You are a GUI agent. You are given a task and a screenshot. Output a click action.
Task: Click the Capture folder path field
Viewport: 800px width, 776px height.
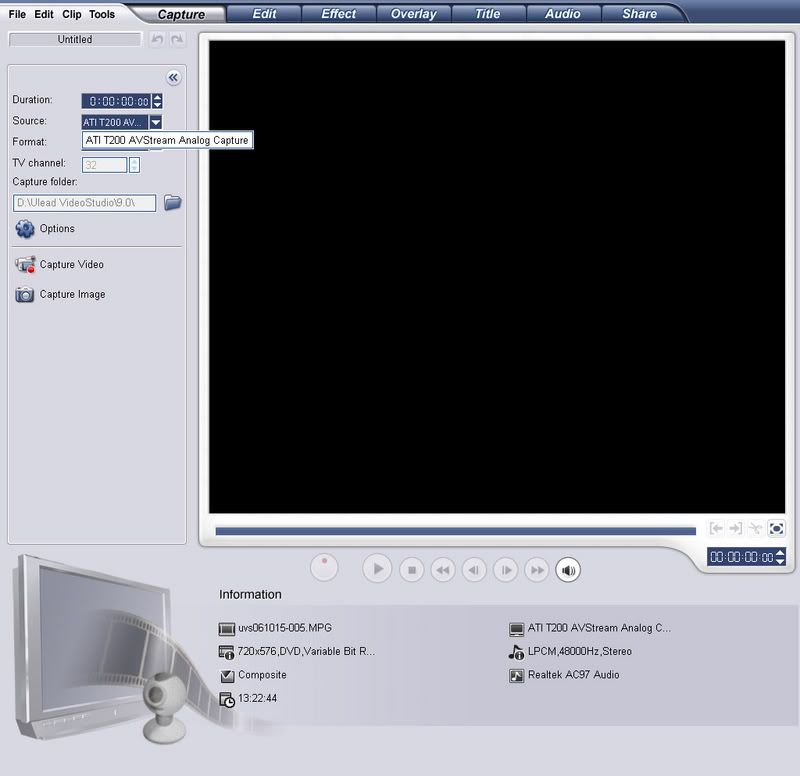(x=84, y=203)
